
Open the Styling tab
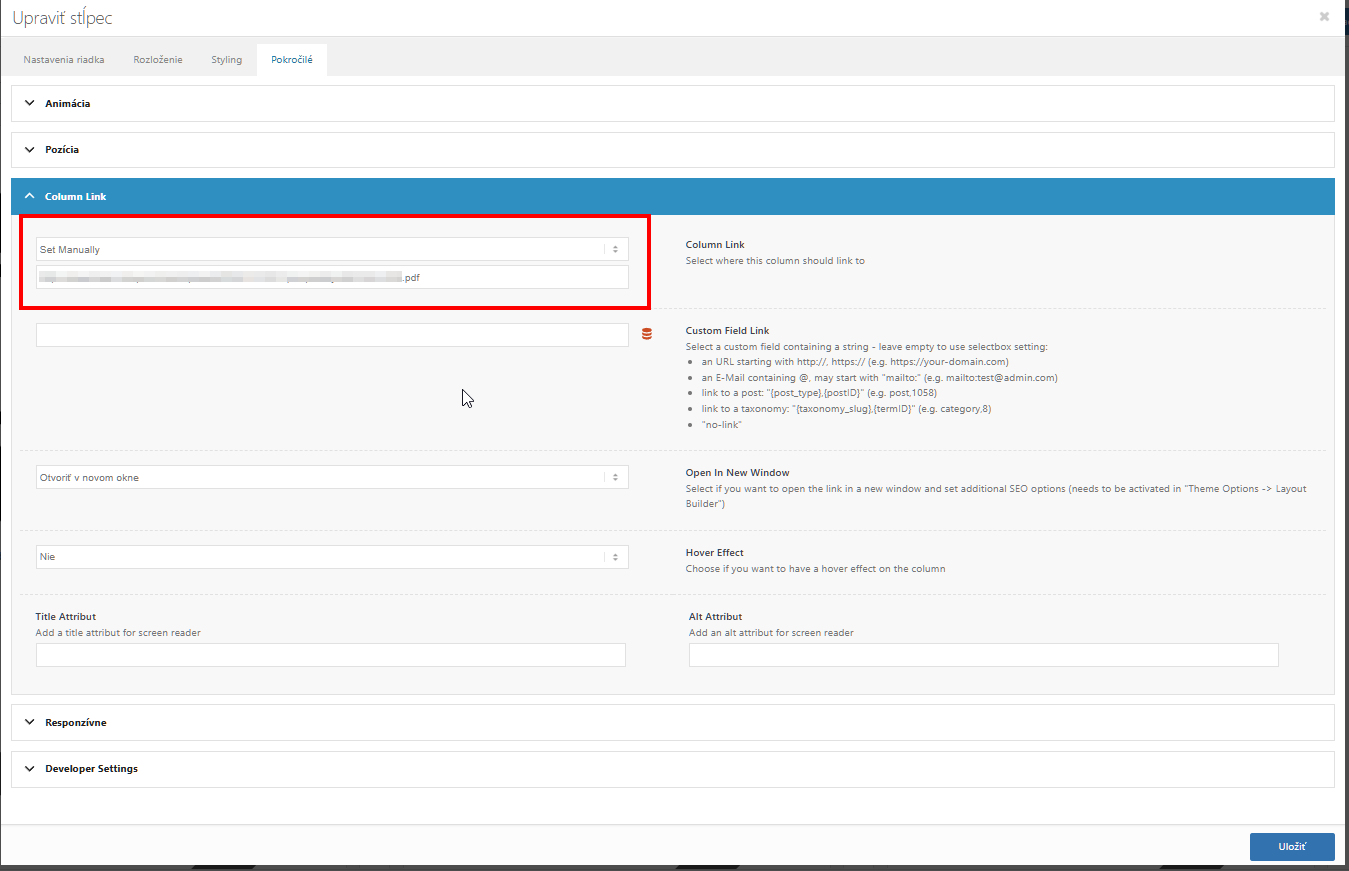click(227, 60)
